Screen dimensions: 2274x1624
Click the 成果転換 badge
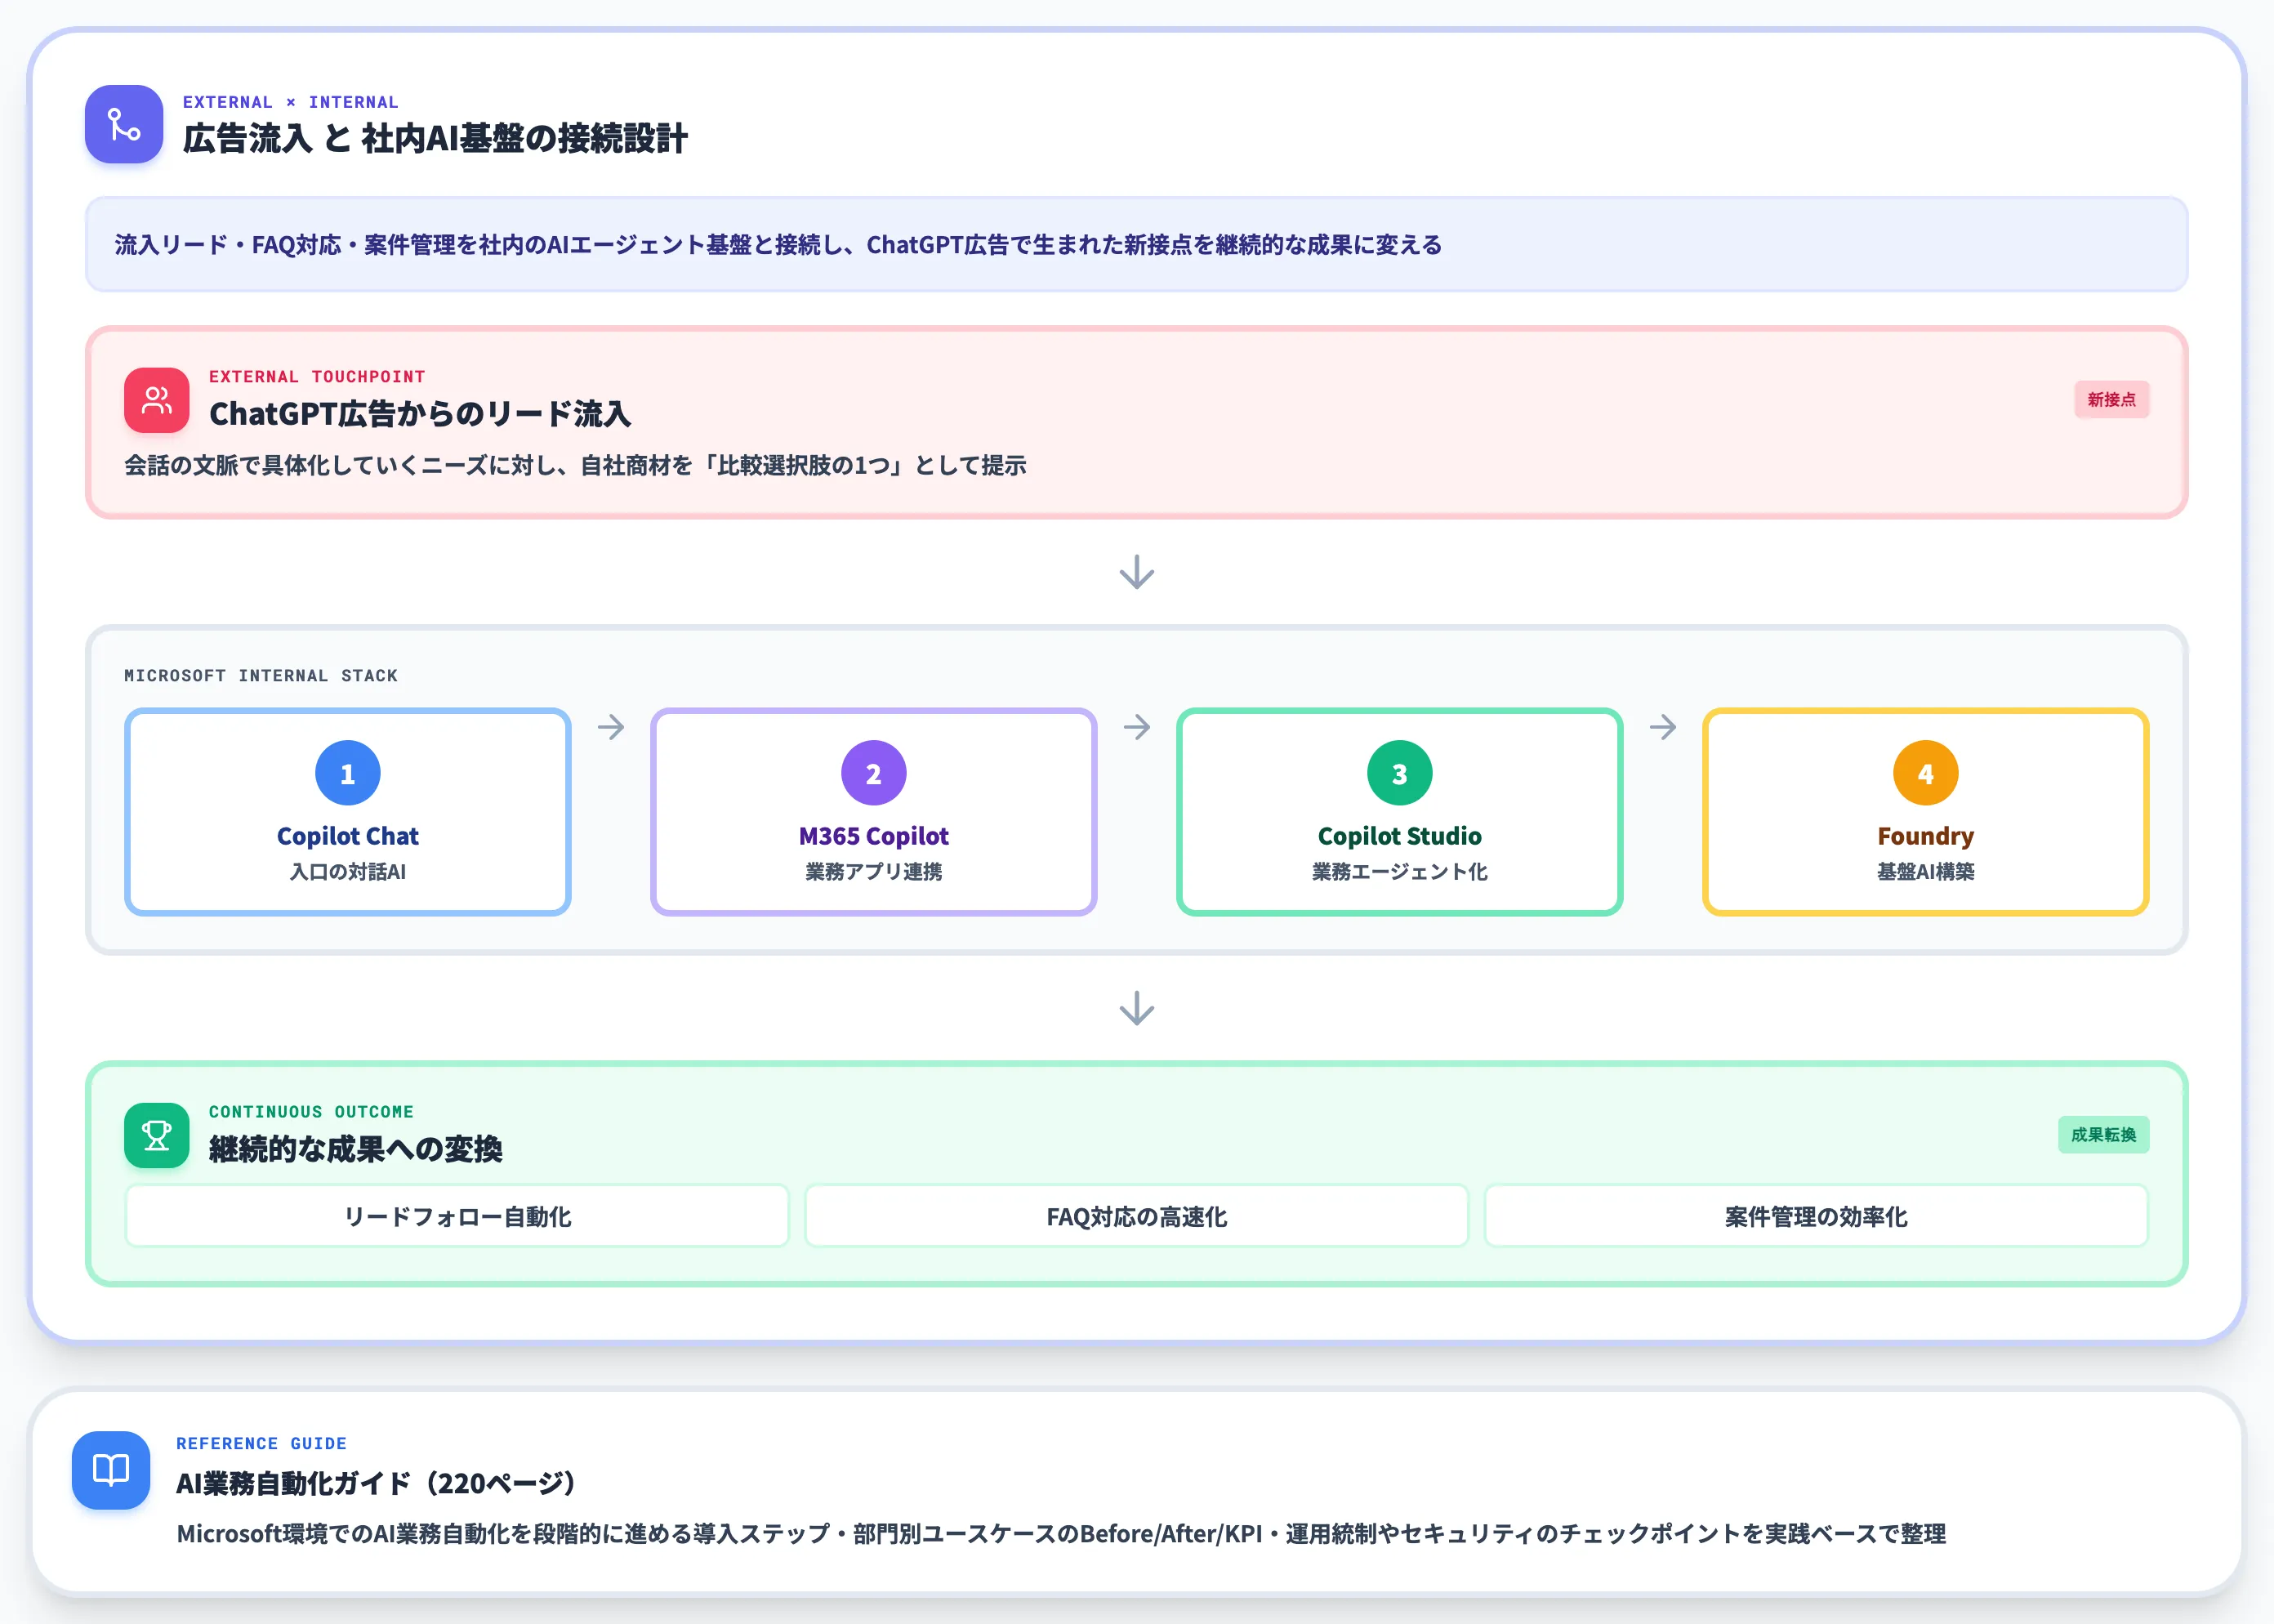[2103, 1135]
